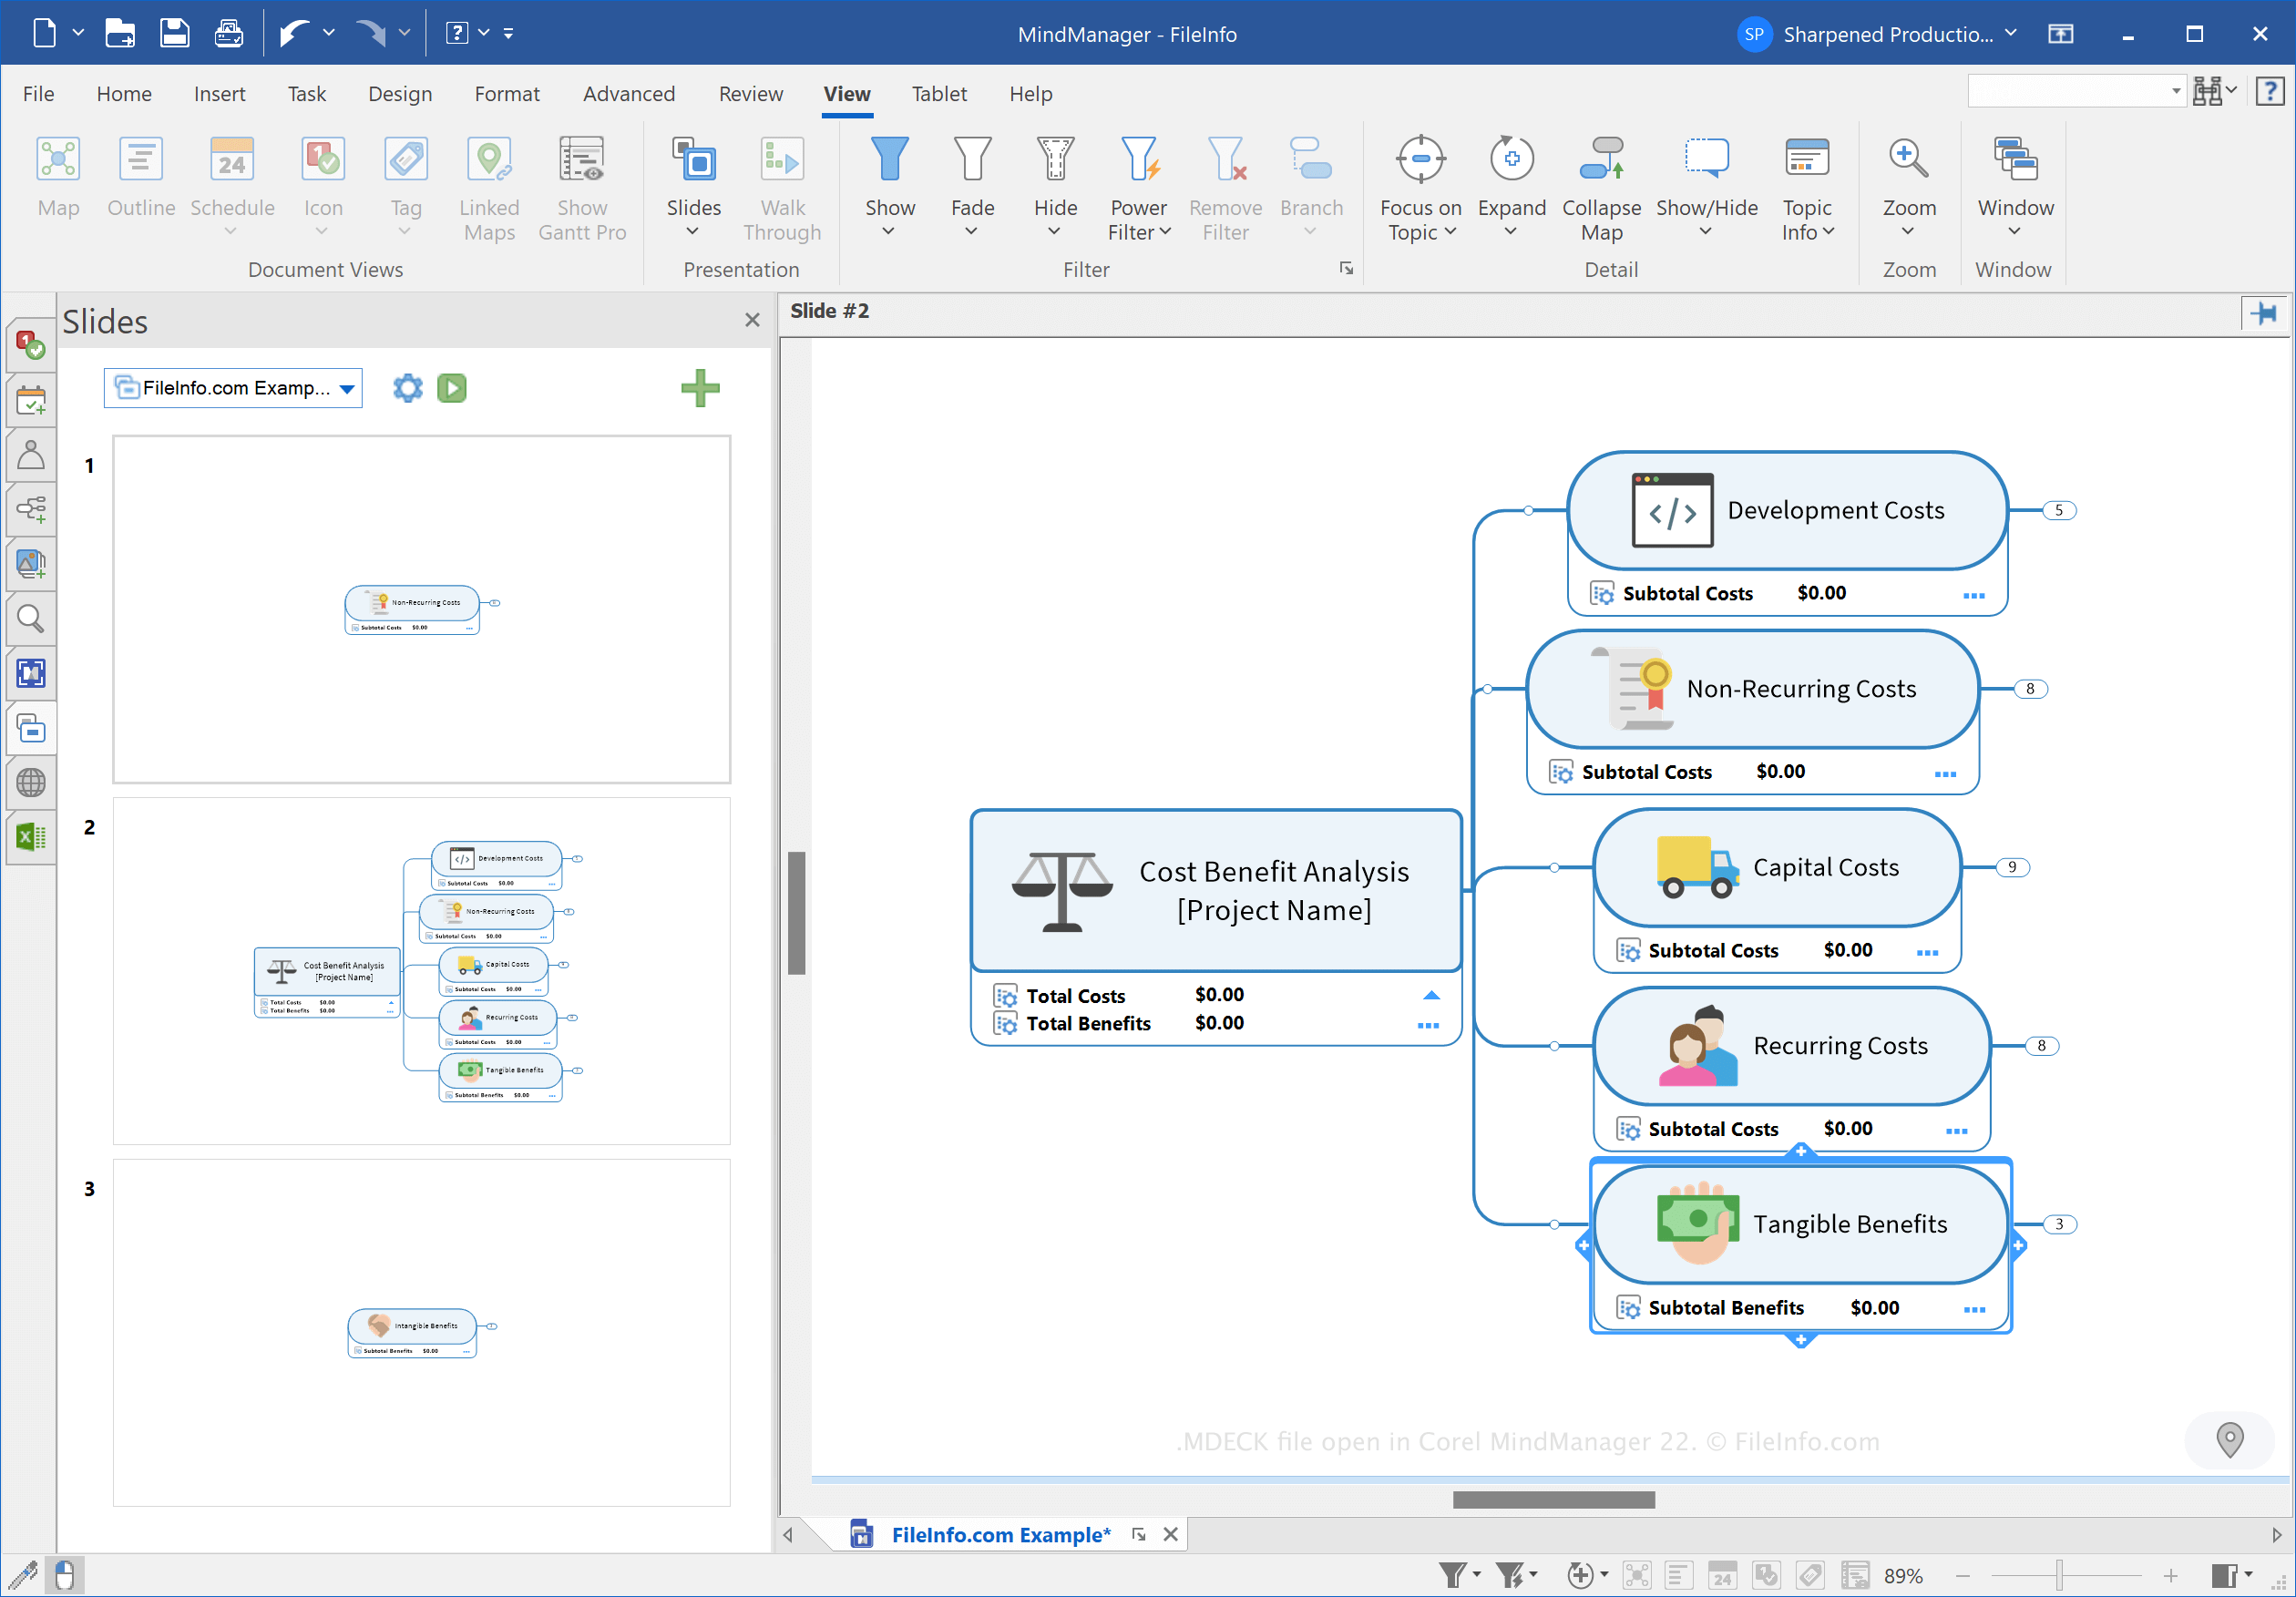Screen dimensions: 2296x1597
Task: Open the browser globe sidebar icon
Action: click(x=30, y=783)
